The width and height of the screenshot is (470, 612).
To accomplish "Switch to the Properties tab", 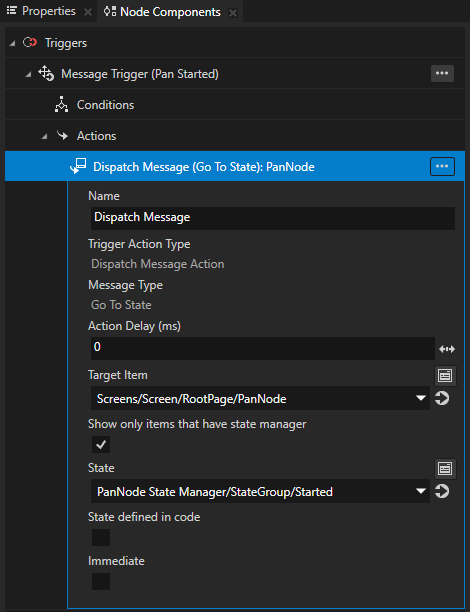I will point(48,11).
